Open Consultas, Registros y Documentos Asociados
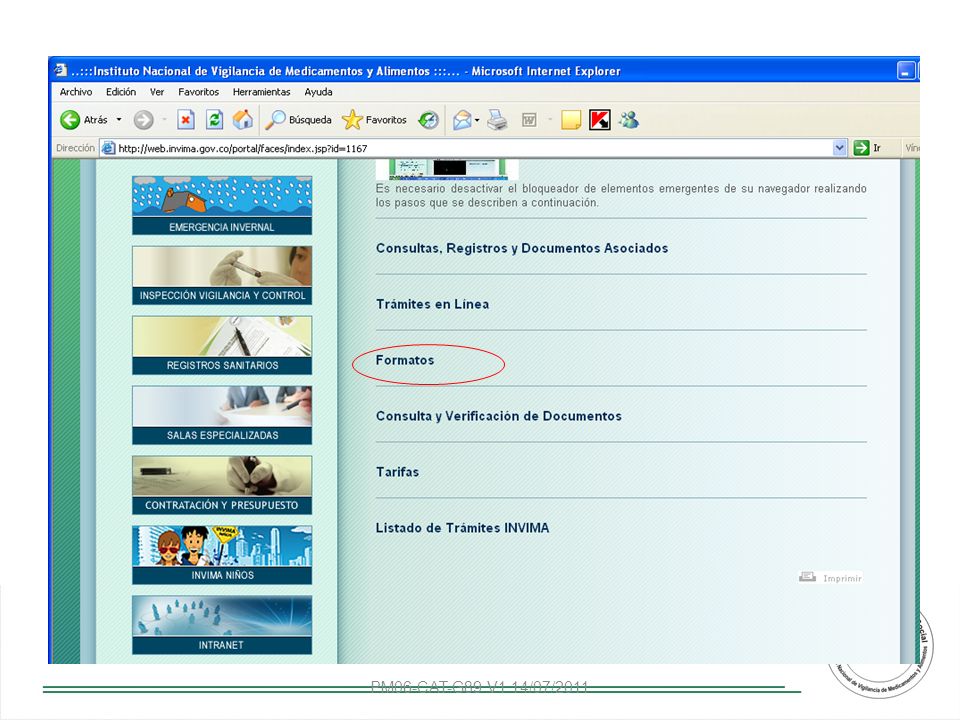Screen dimensions: 960x720 click(x=522, y=248)
